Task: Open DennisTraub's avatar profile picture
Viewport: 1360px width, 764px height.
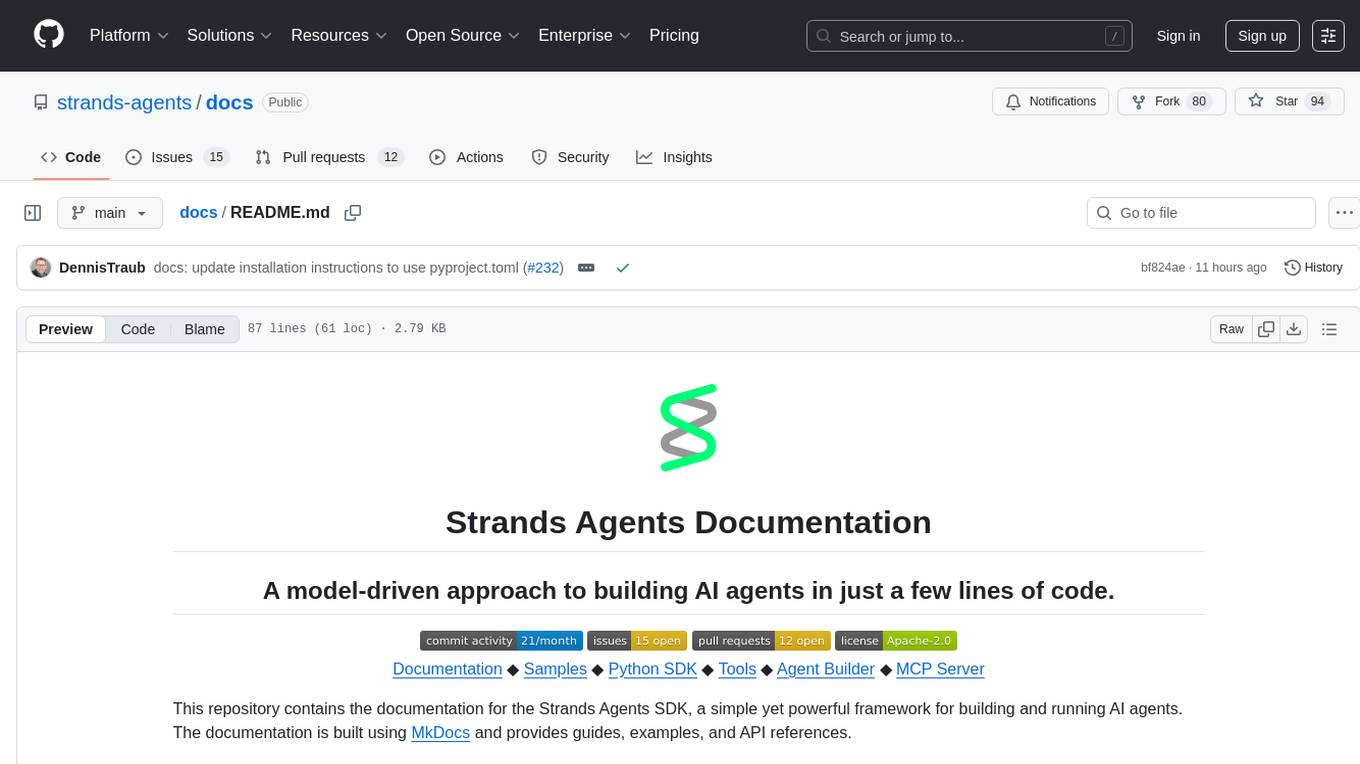Action: coord(41,268)
